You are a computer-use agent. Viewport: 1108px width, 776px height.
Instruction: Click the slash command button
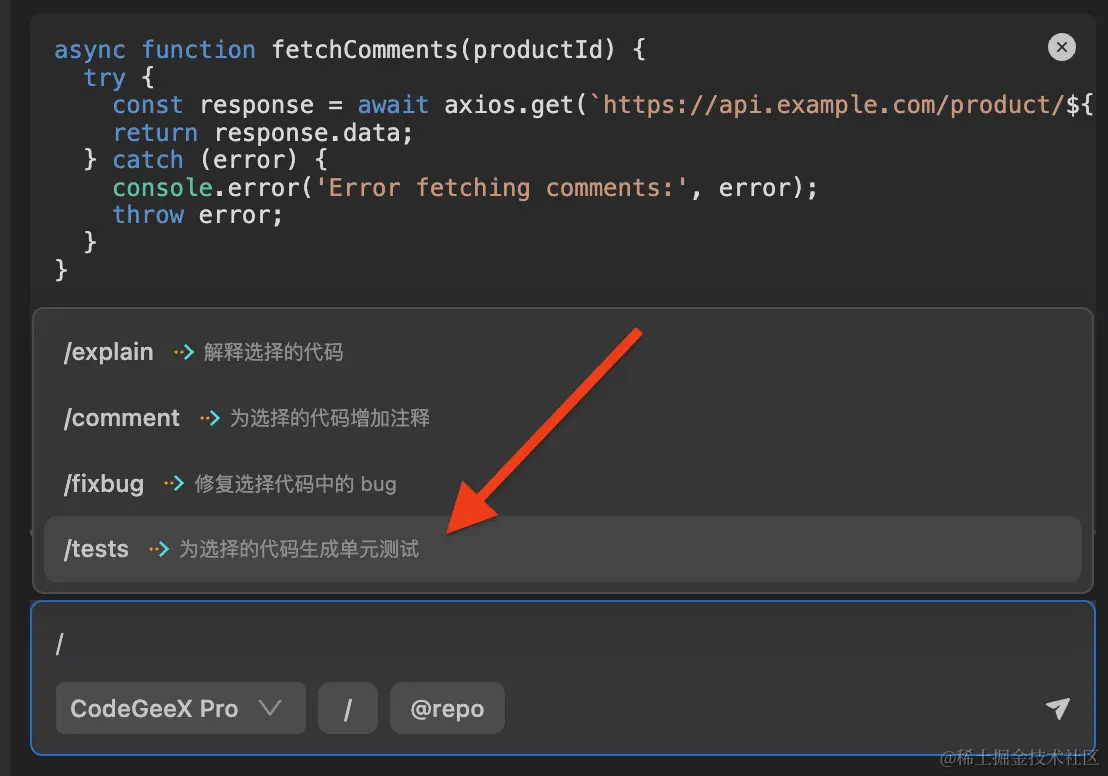click(x=348, y=708)
